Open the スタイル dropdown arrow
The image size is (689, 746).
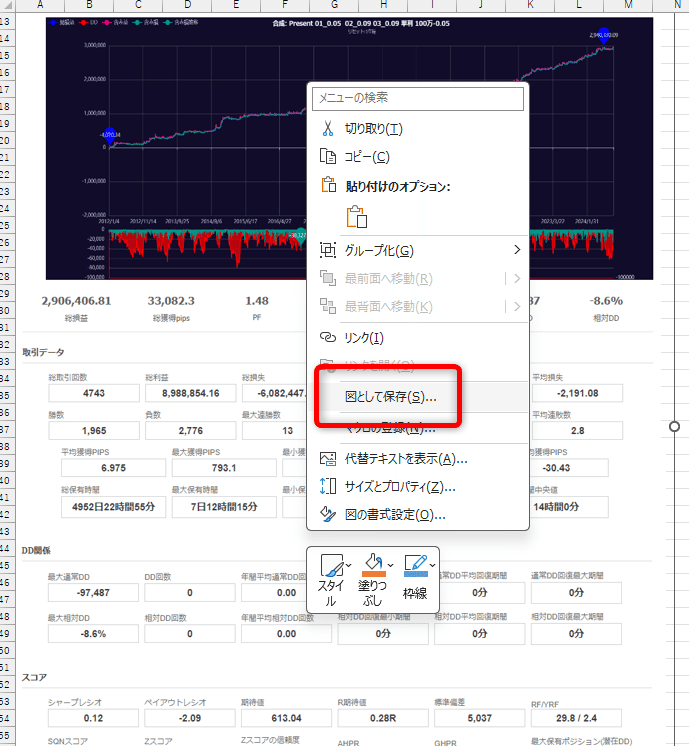point(349,565)
